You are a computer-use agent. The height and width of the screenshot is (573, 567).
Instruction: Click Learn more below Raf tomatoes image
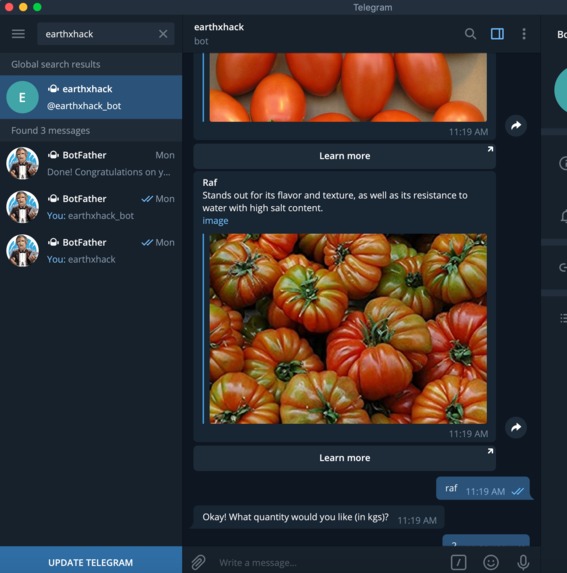point(345,458)
